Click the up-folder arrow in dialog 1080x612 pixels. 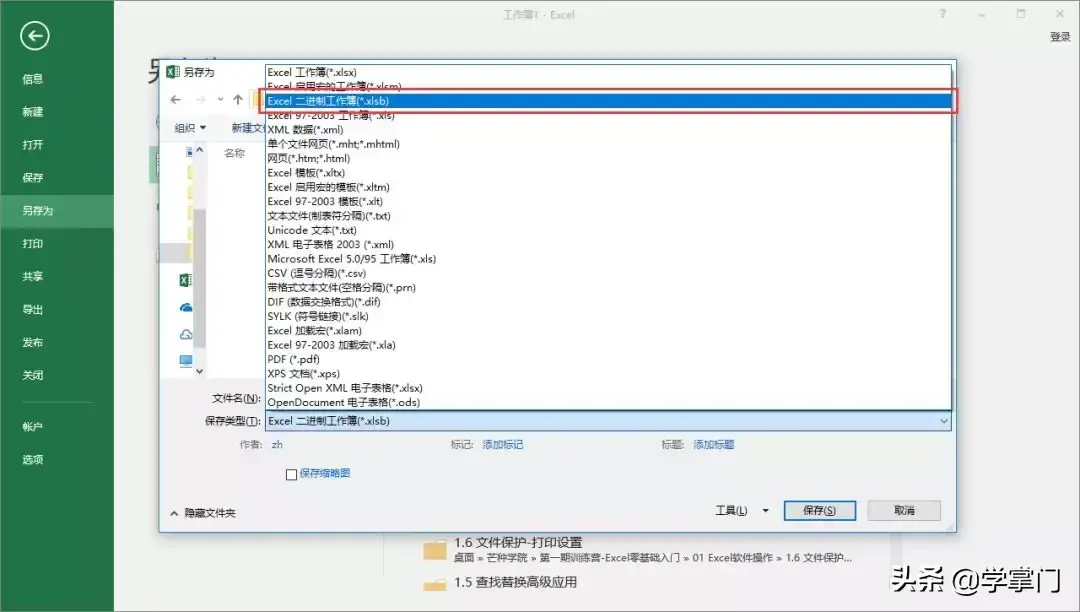pyautogui.click(x=238, y=100)
